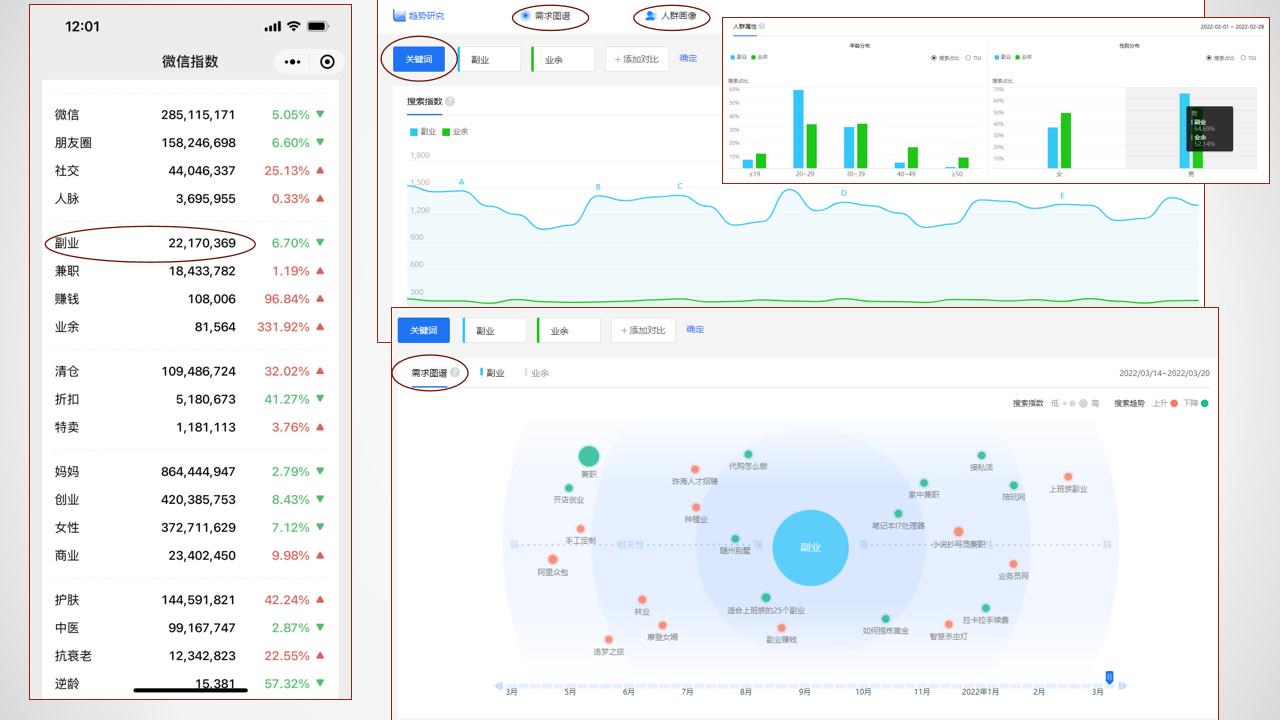Click the date range 2022/03/14~2022/03/20
Screen dimensions: 1280x720
[1164, 373]
